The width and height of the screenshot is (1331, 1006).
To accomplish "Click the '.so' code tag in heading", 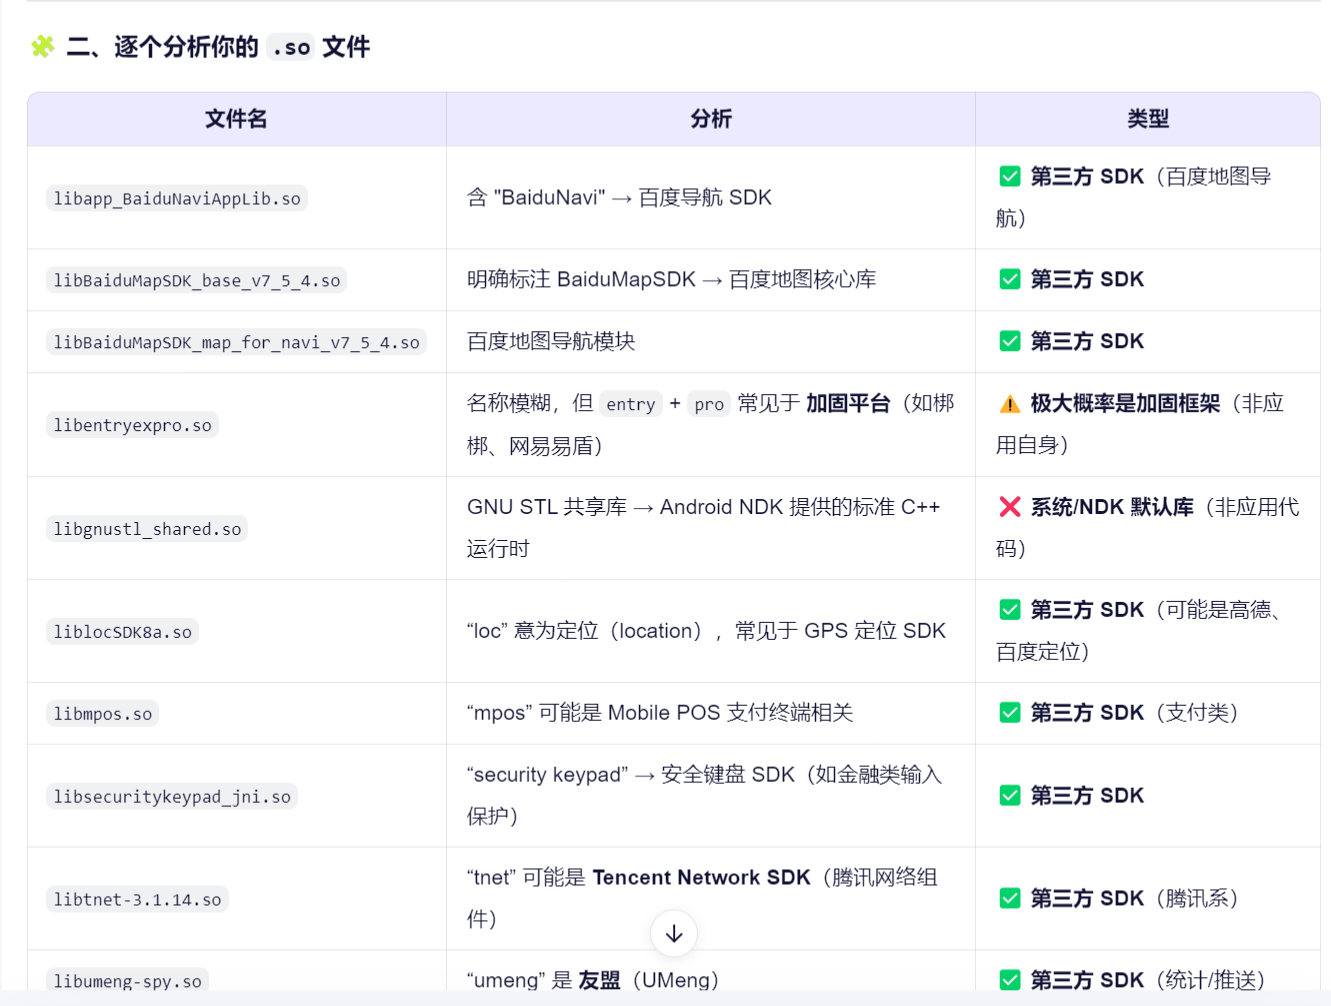I will pos(291,47).
